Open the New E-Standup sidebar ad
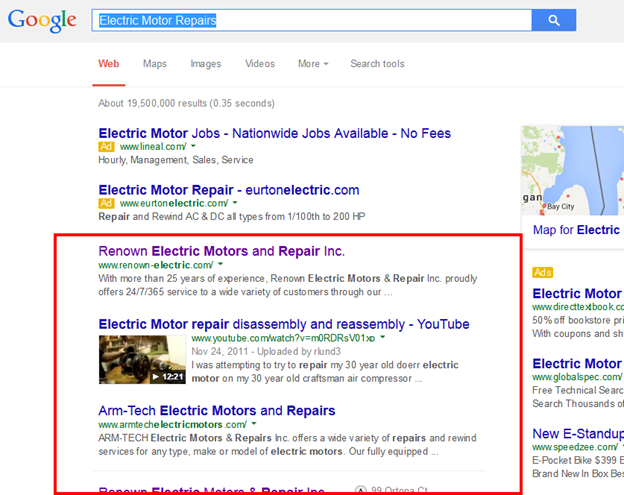Viewport: 624px width, 495px height. 578,434
